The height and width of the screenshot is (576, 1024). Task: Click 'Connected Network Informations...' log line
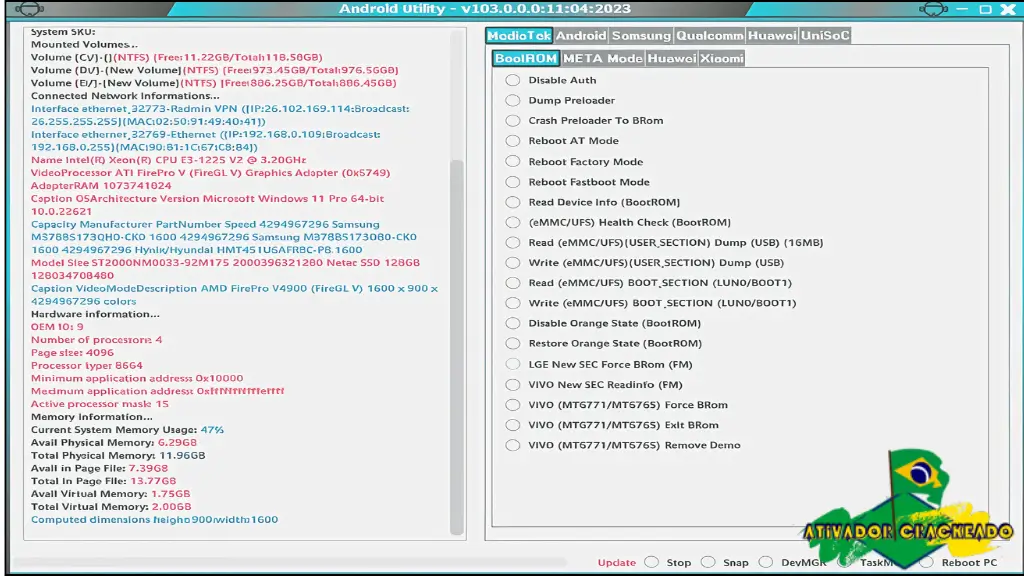125,95
